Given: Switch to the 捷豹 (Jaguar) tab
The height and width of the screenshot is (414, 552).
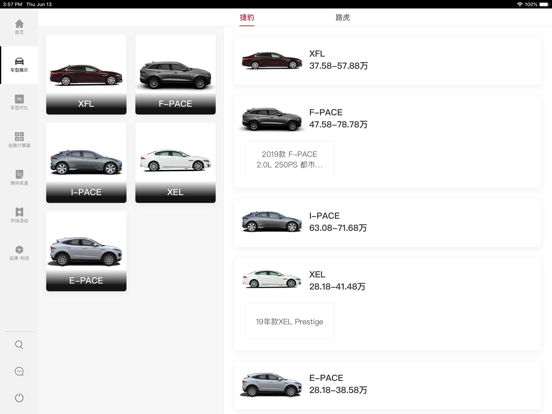Looking at the screenshot, I should [x=247, y=18].
